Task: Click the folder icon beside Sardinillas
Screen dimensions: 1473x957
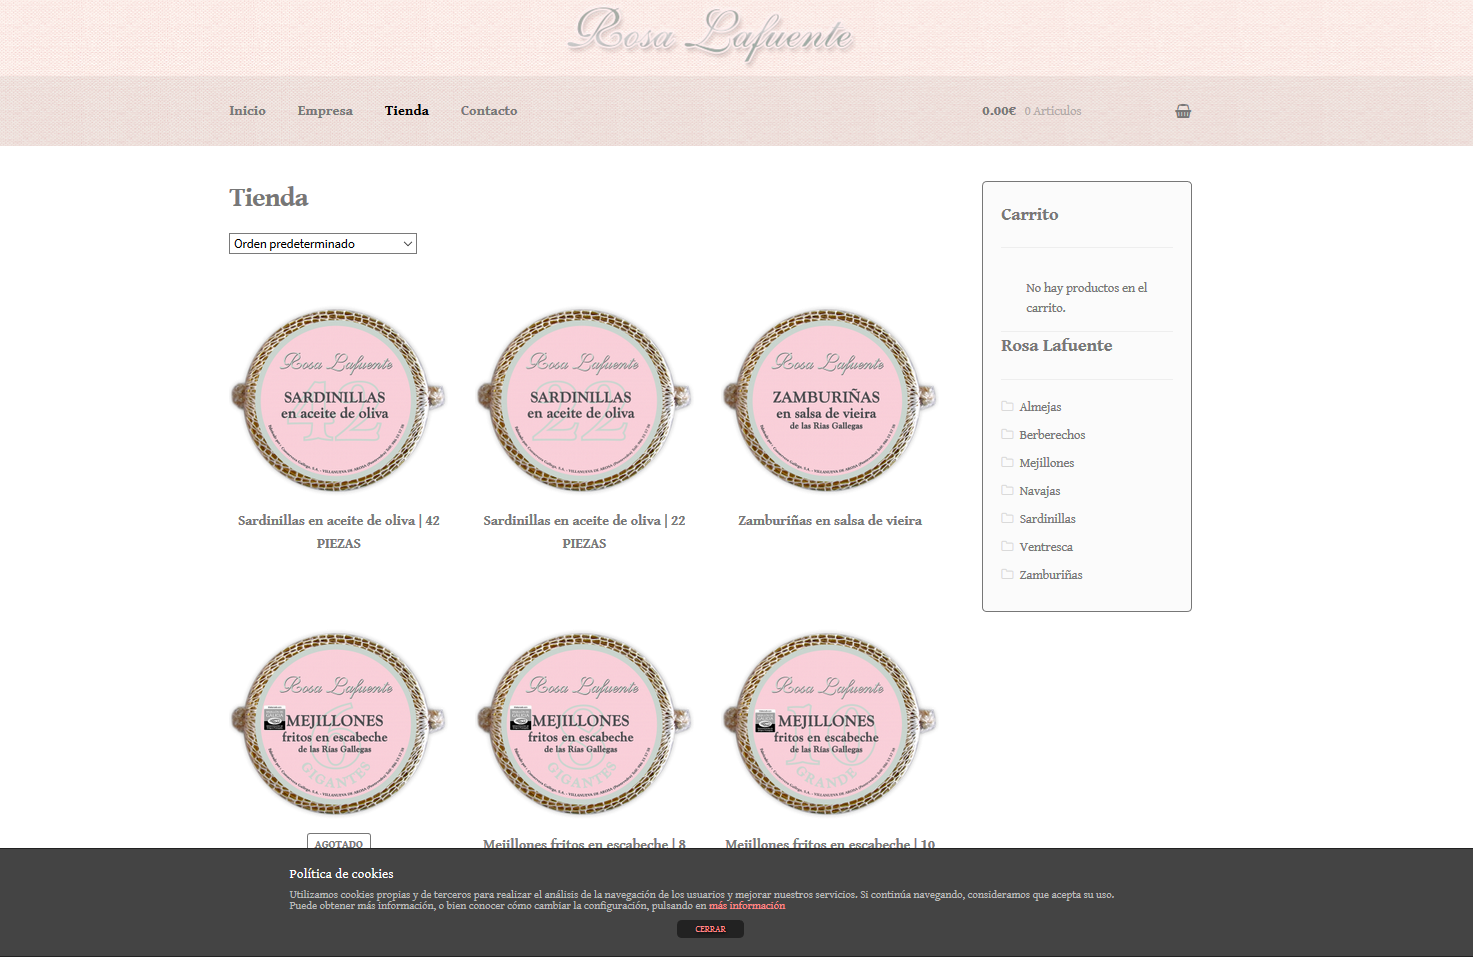Action: tap(1007, 518)
